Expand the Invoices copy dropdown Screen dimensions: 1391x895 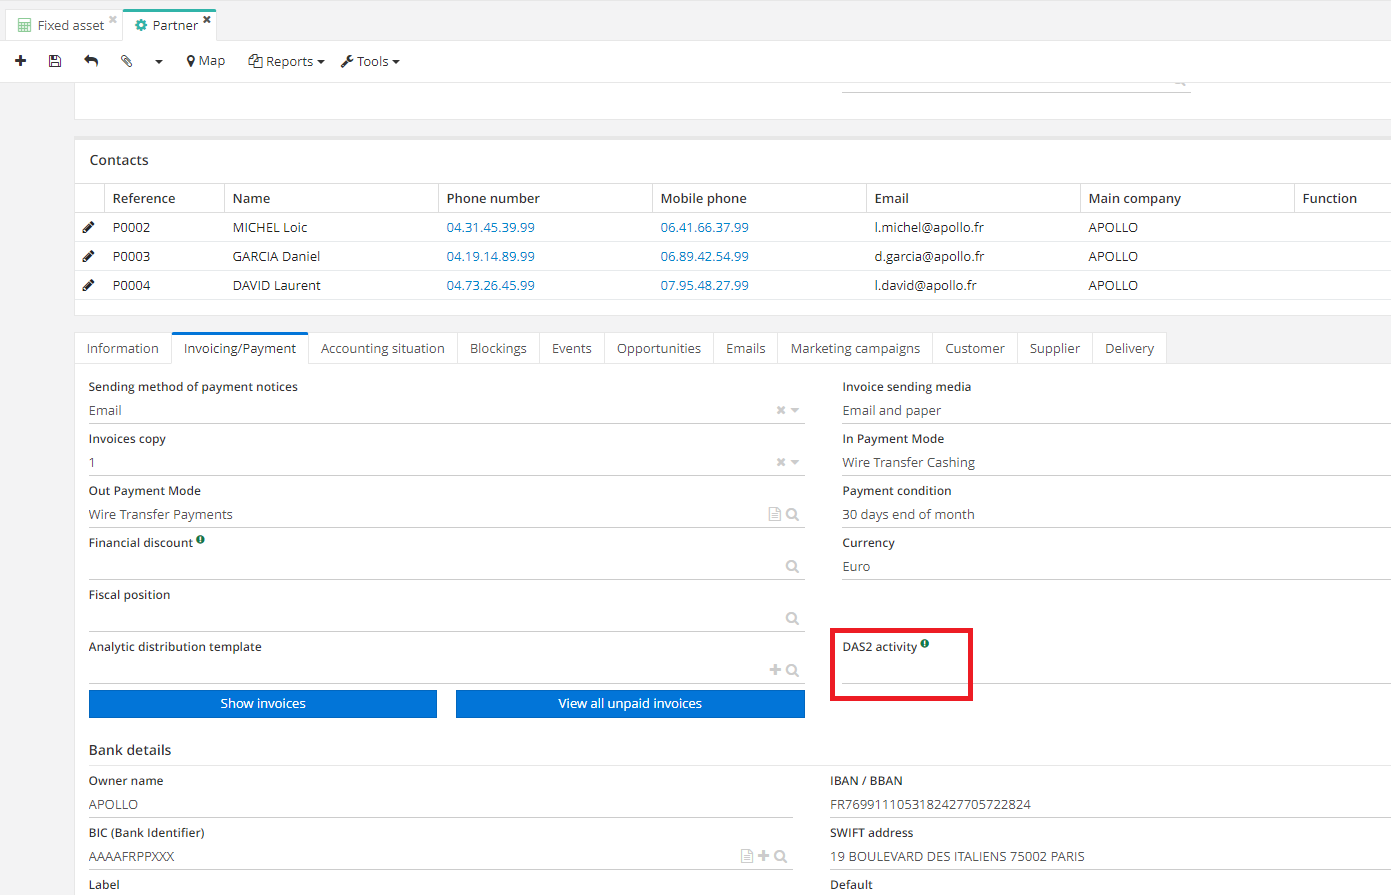(795, 462)
